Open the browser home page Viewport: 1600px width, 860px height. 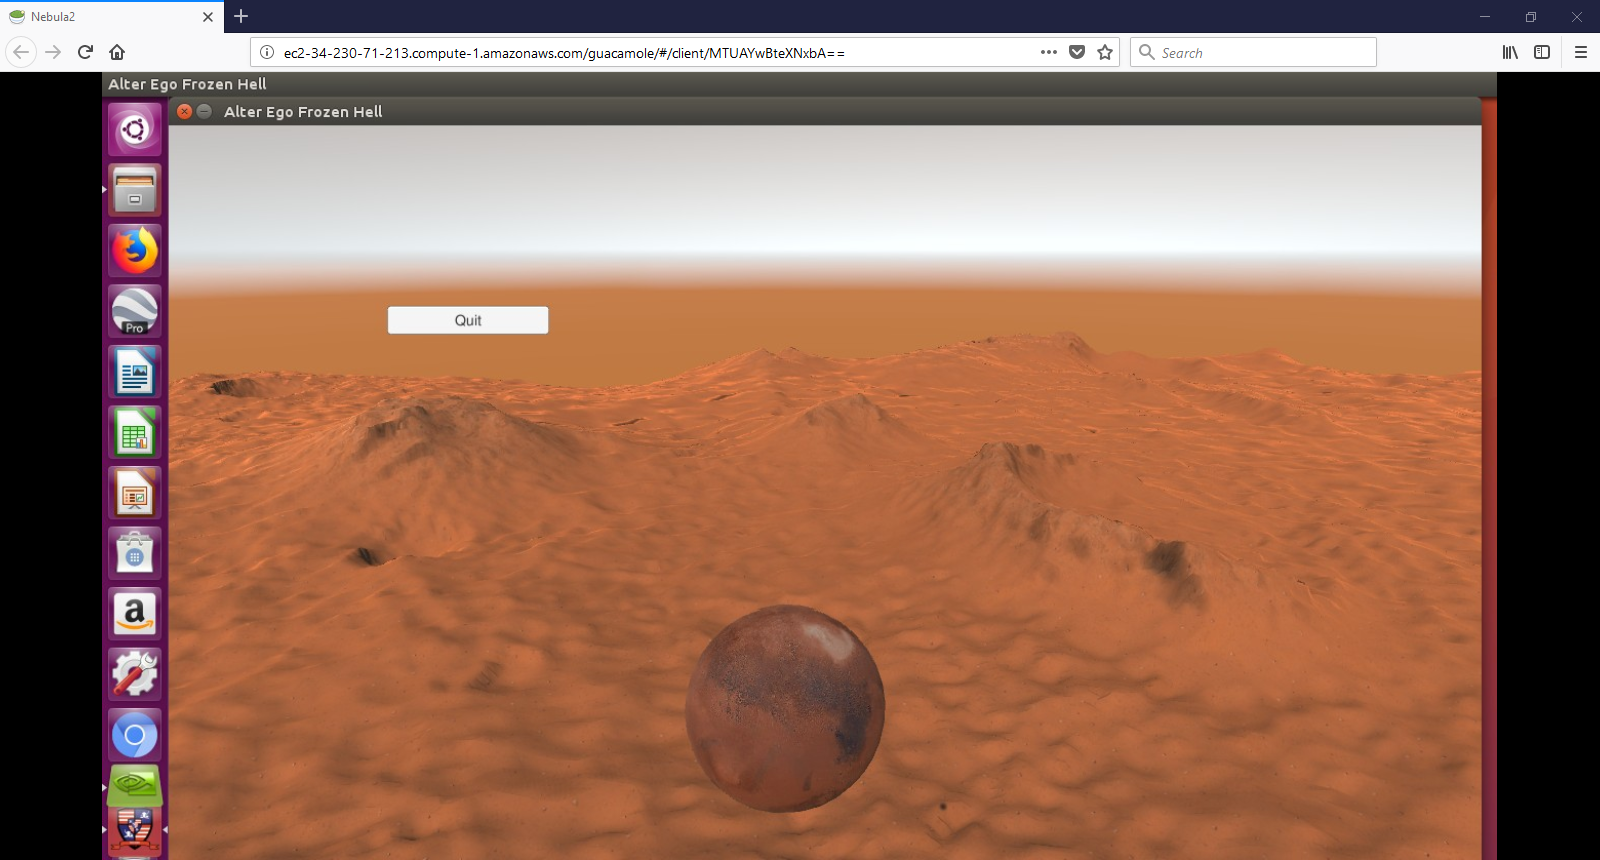(117, 52)
